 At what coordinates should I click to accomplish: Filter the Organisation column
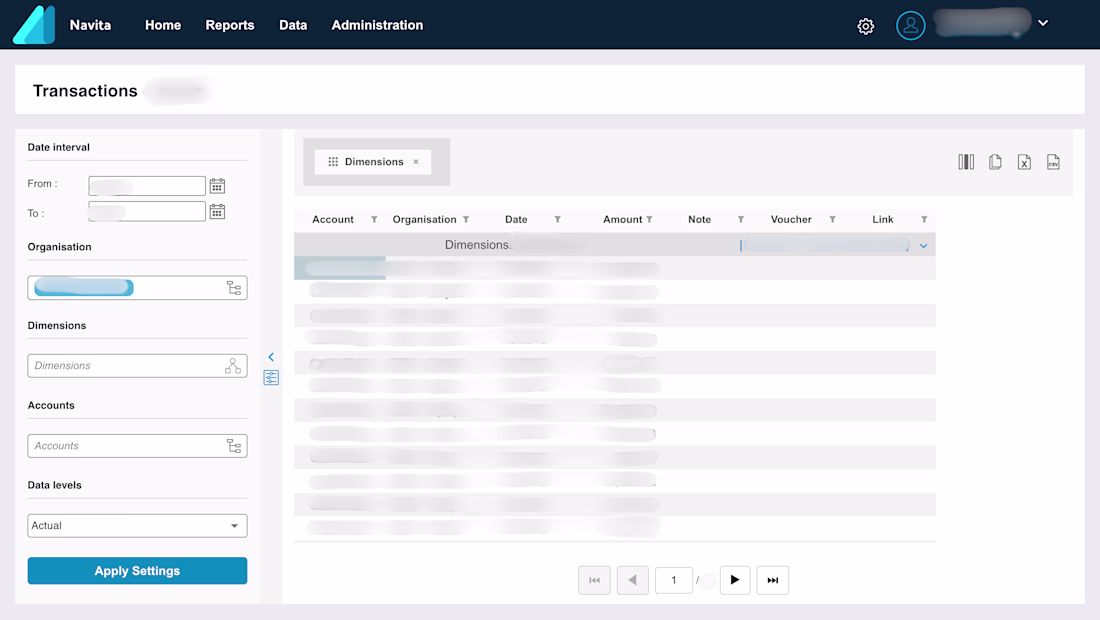(466, 220)
